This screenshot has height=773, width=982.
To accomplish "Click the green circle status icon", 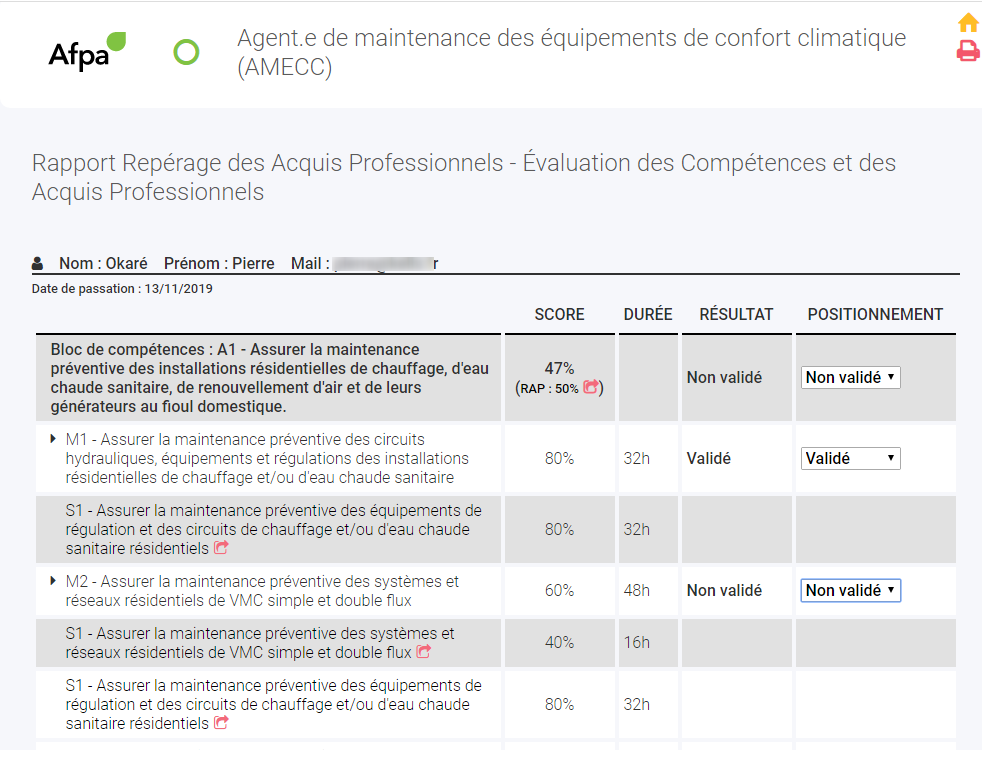I will coord(186,52).
